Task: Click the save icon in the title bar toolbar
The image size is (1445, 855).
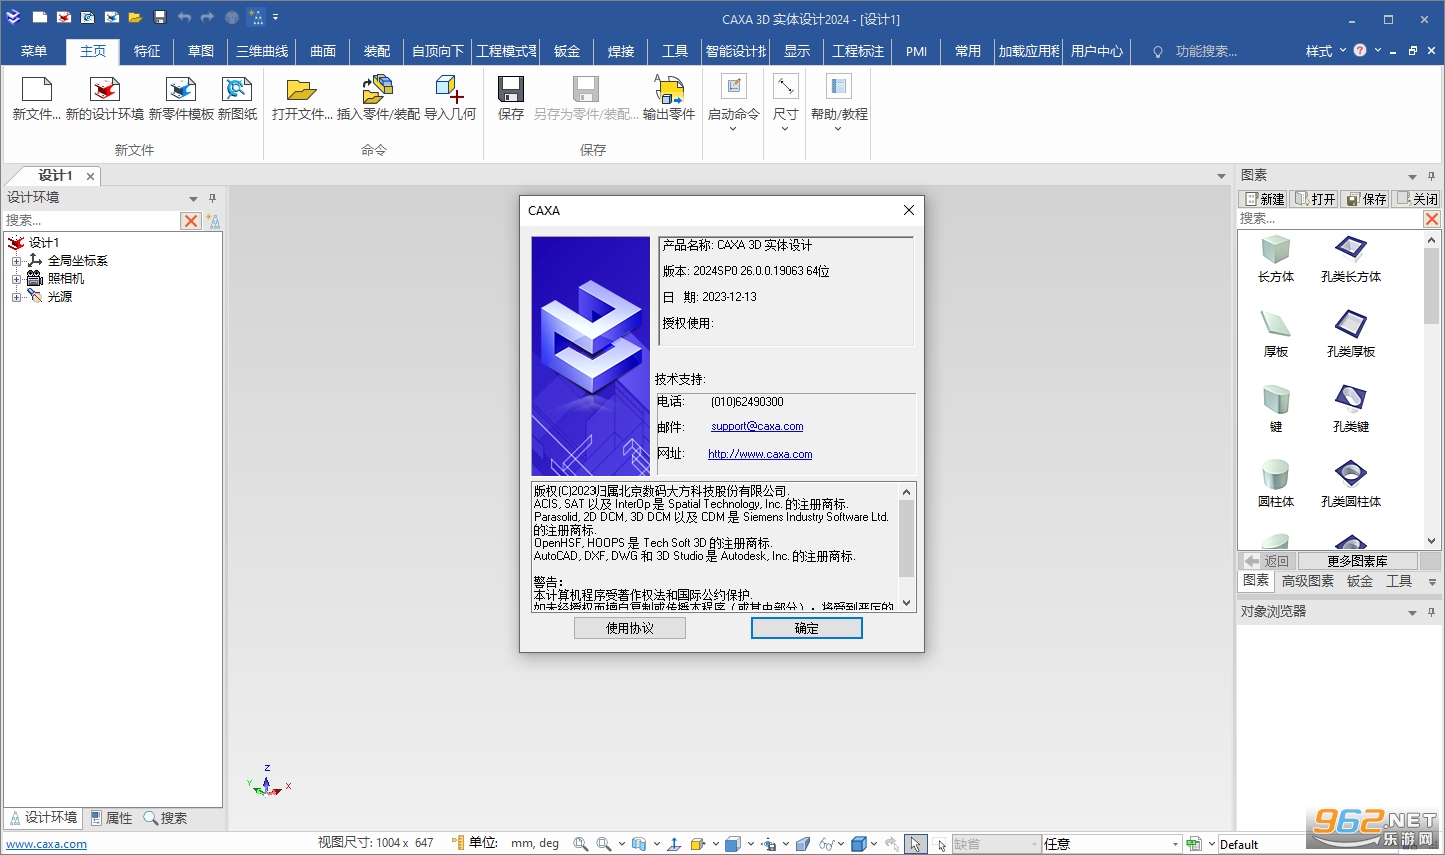Action: [x=159, y=17]
